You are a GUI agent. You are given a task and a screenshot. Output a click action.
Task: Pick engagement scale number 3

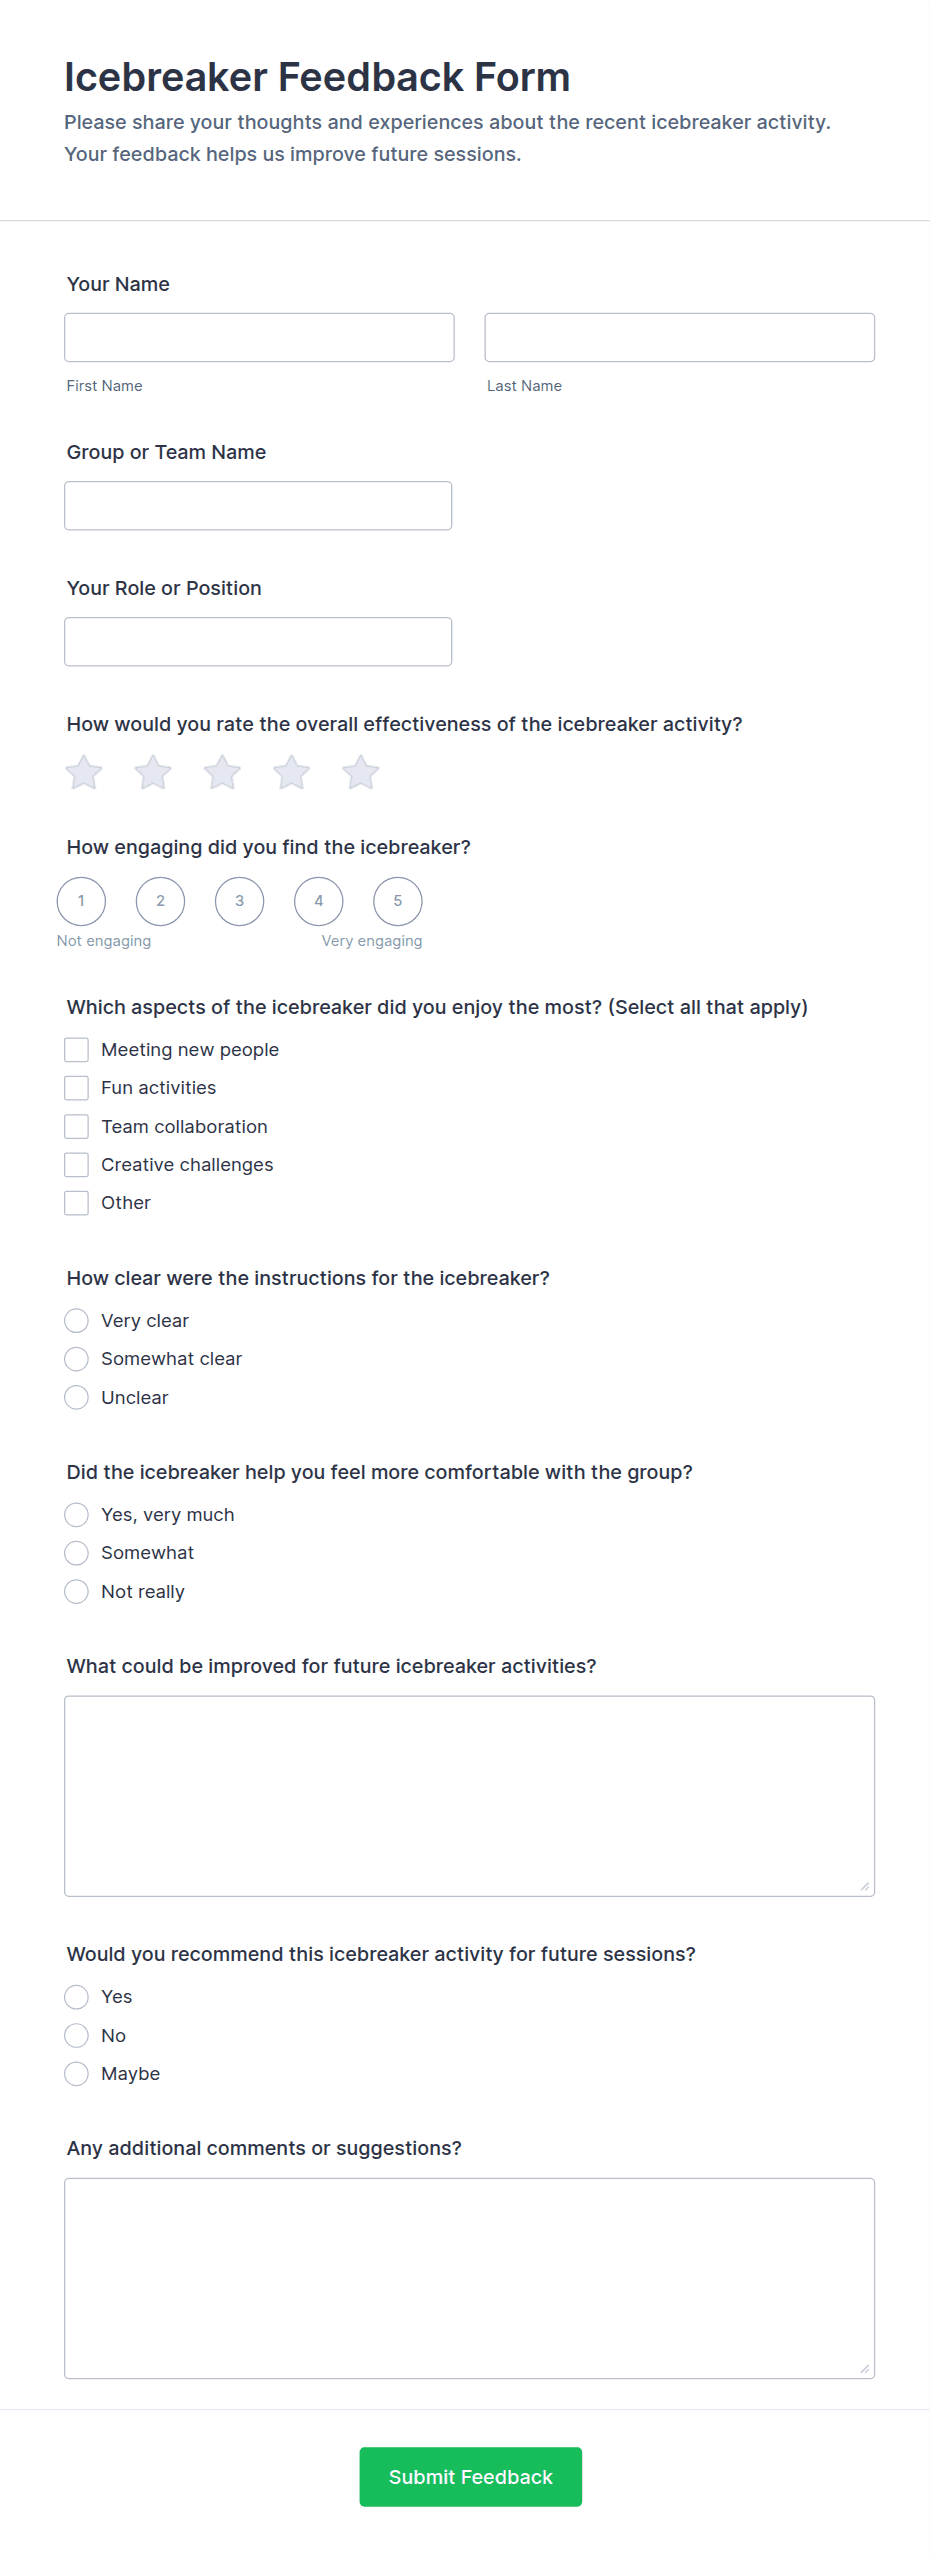(239, 901)
